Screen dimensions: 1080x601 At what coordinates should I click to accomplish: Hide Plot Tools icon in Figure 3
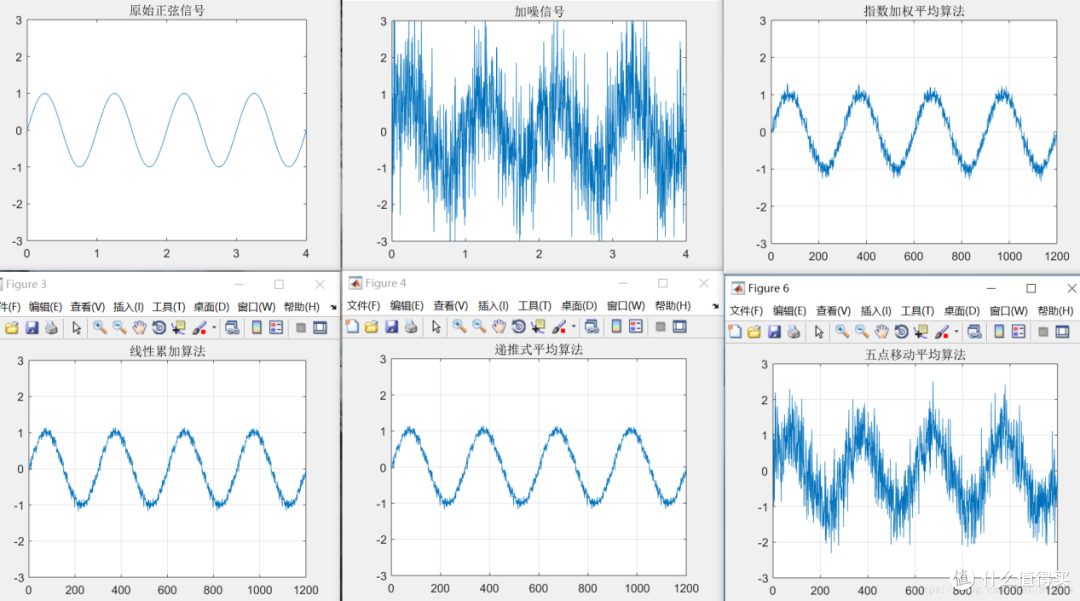click(300, 328)
